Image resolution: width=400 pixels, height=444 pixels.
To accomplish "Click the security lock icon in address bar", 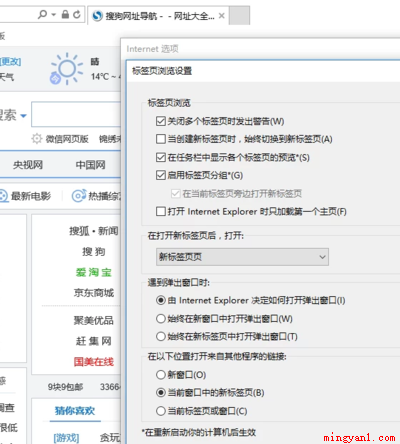I will (65, 14).
